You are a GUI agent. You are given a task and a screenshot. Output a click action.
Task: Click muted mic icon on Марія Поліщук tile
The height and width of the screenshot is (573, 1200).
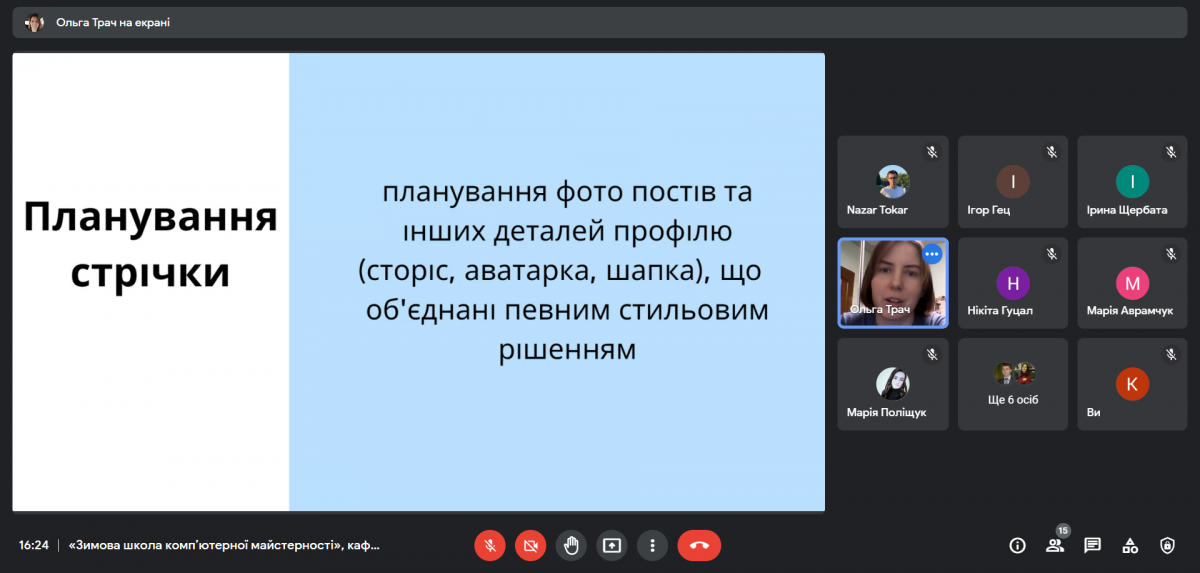(x=932, y=354)
